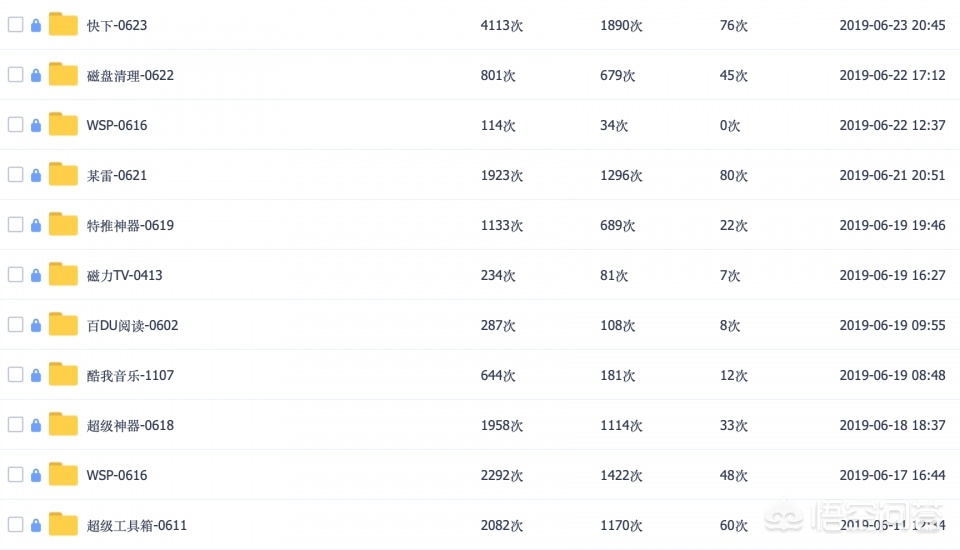Click the lock icon for 百DU阅读-0602
The height and width of the screenshot is (550, 960).
coord(36,325)
